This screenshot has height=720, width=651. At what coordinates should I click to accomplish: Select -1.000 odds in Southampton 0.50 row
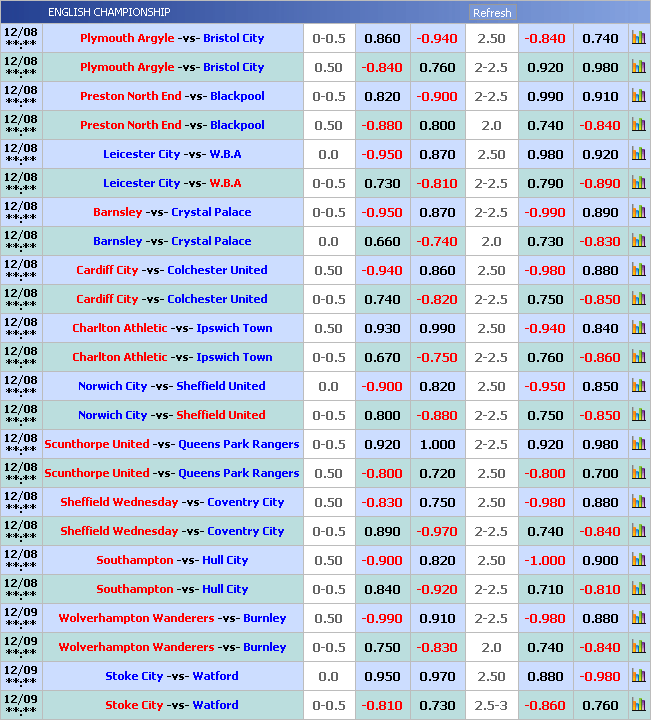click(x=545, y=561)
